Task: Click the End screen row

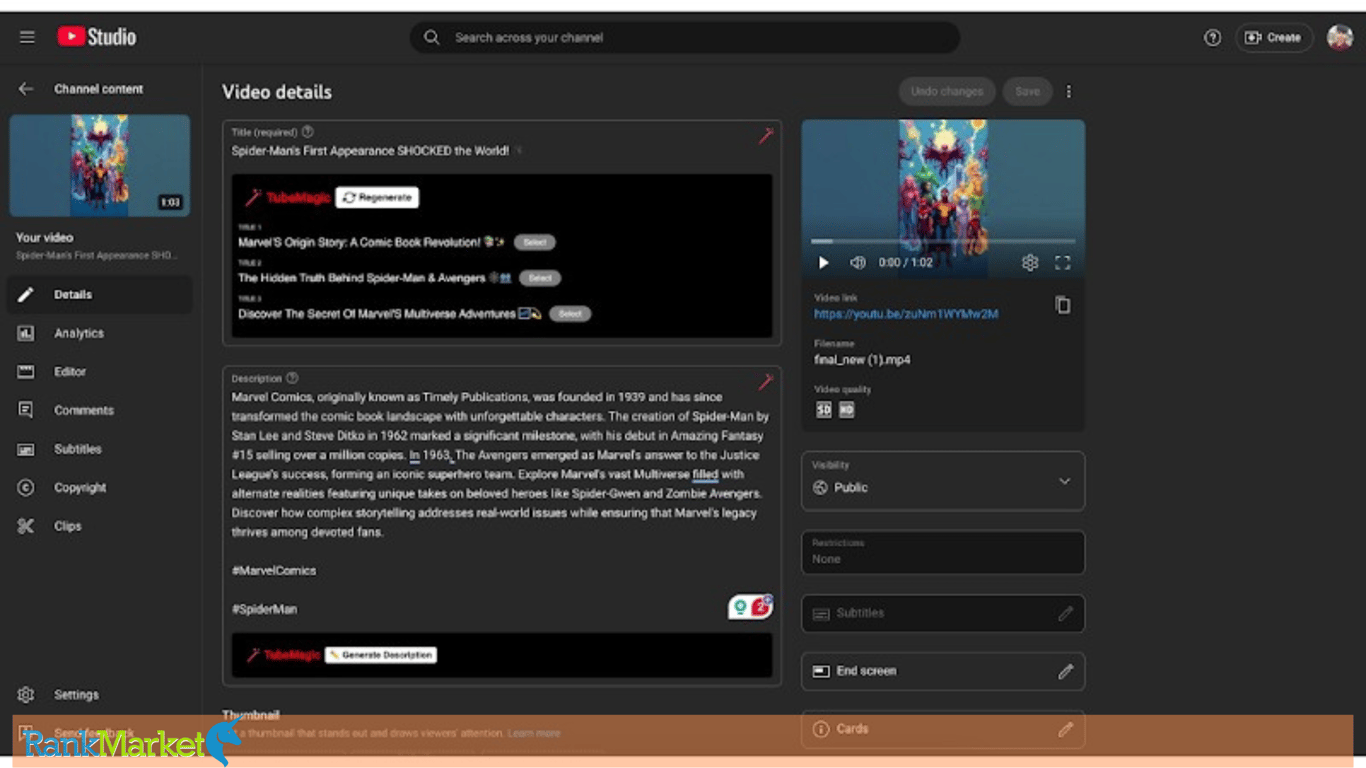Action: point(943,672)
